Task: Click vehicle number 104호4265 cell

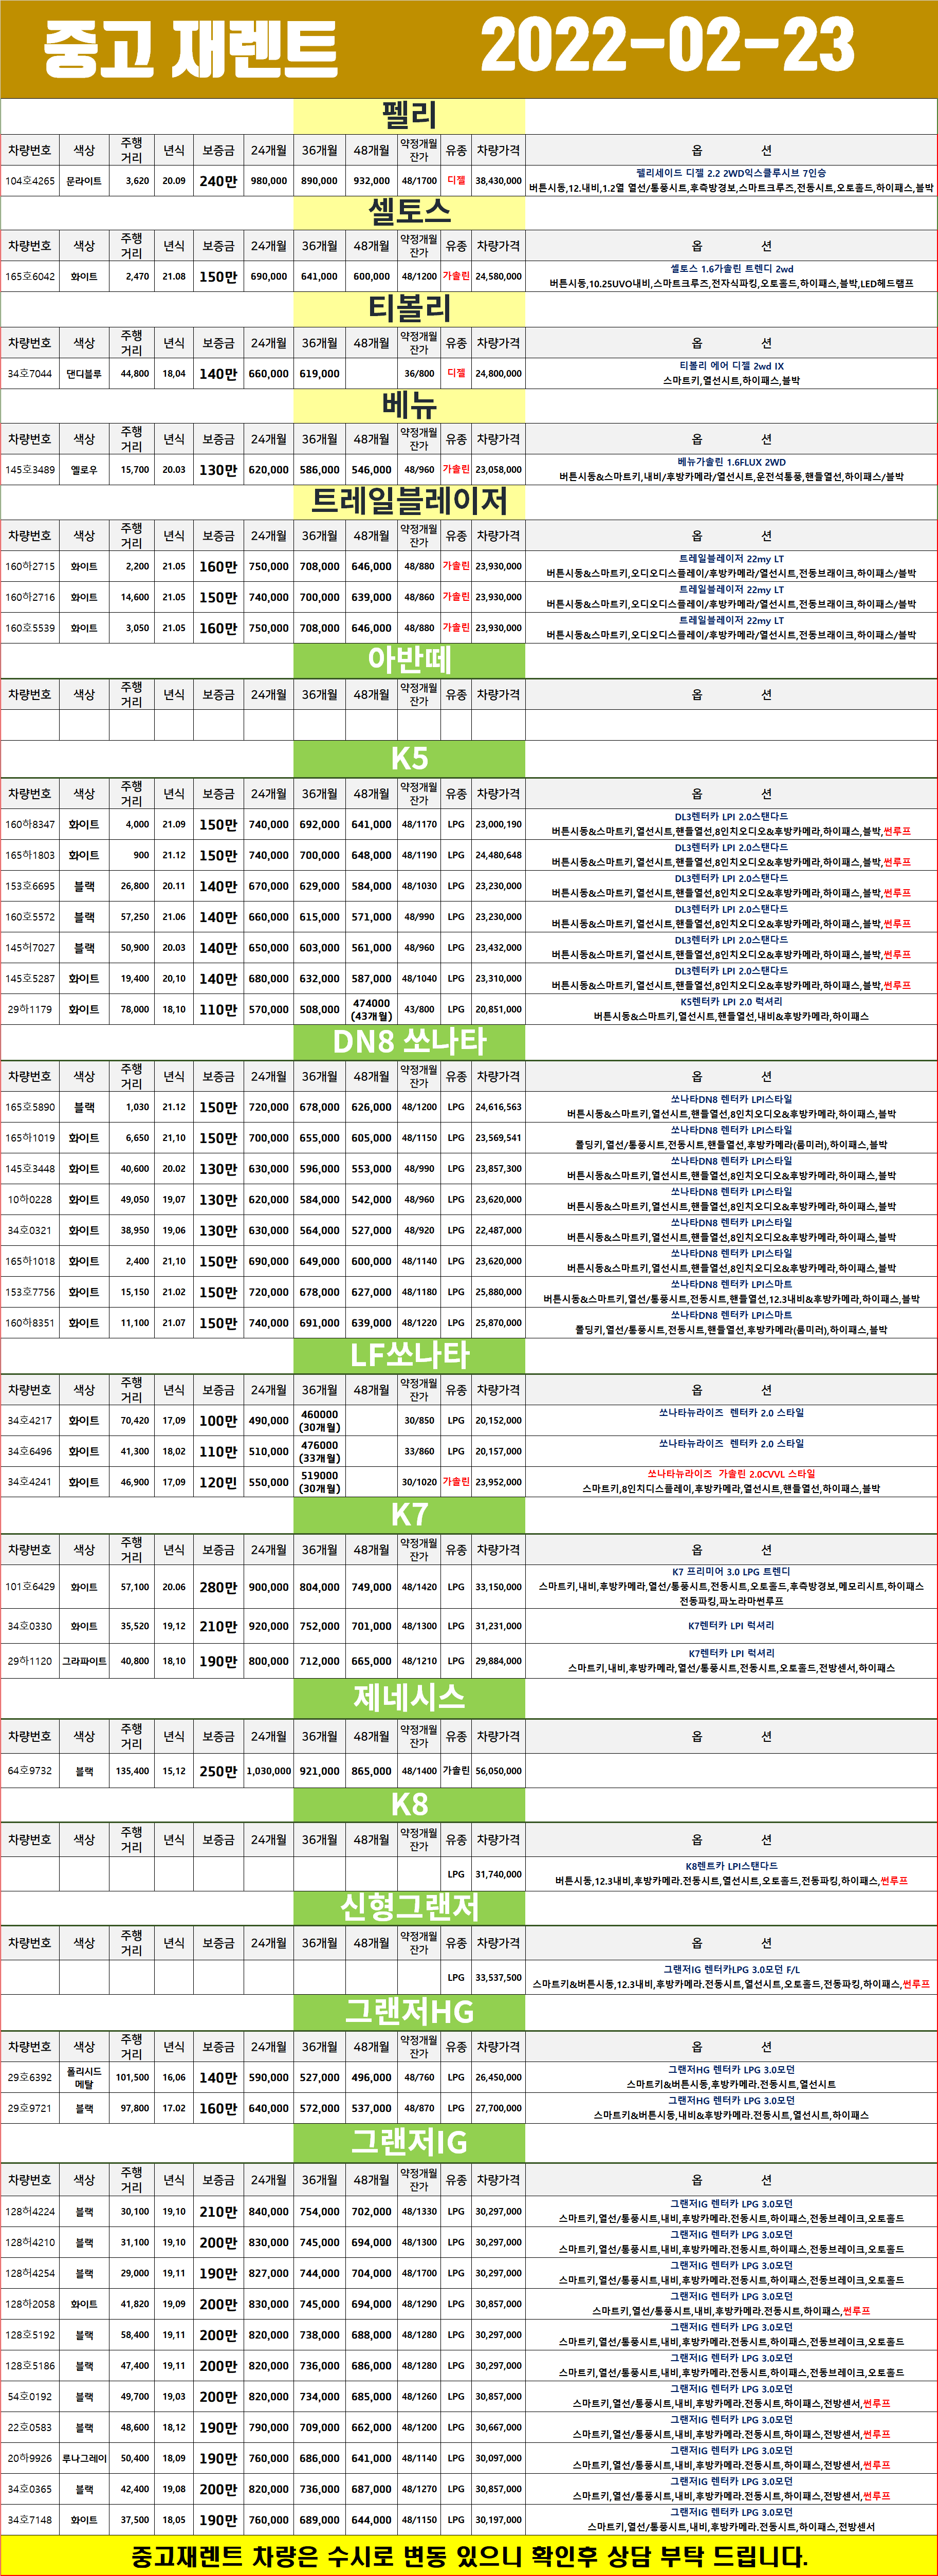Action: (x=30, y=181)
